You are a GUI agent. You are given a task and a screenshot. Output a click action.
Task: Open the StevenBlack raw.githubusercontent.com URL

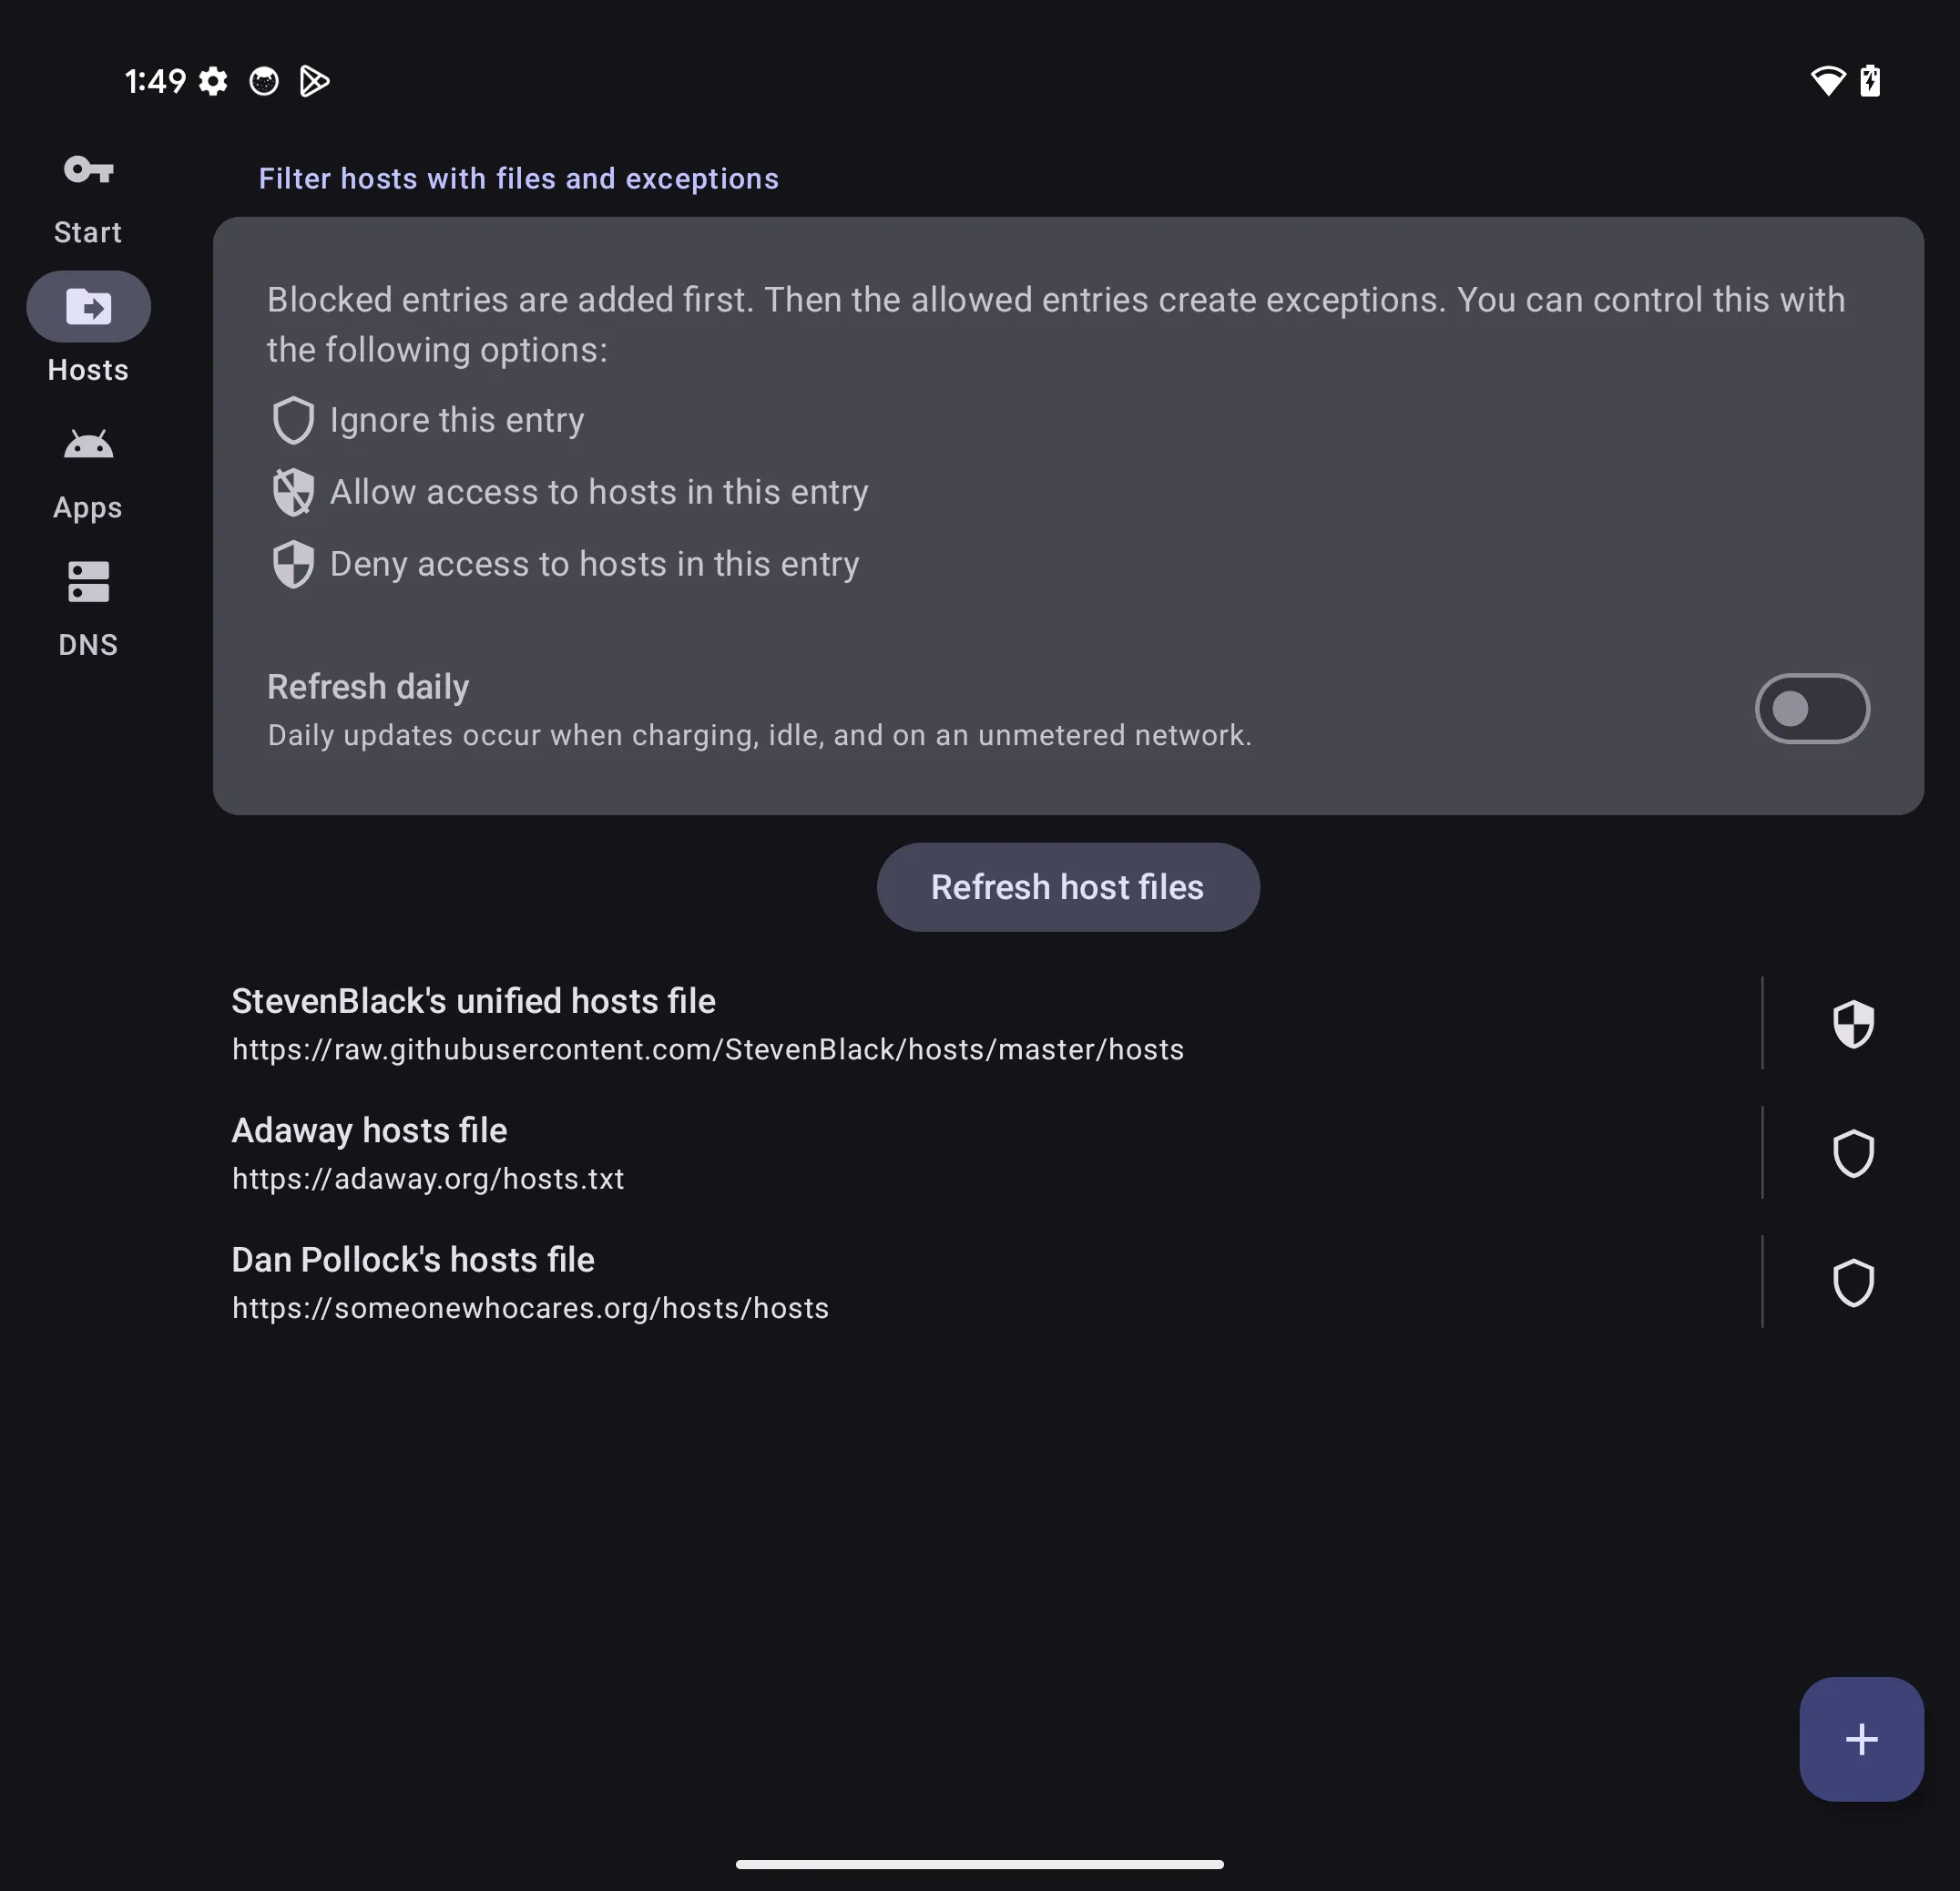[x=707, y=1050]
